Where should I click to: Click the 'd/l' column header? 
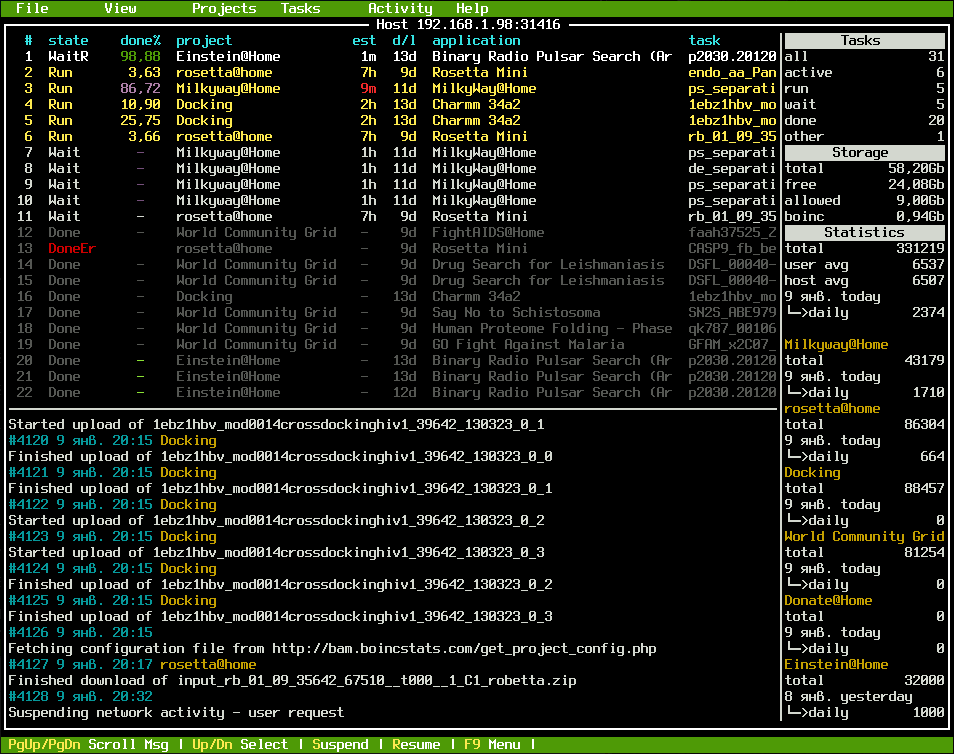click(x=404, y=40)
